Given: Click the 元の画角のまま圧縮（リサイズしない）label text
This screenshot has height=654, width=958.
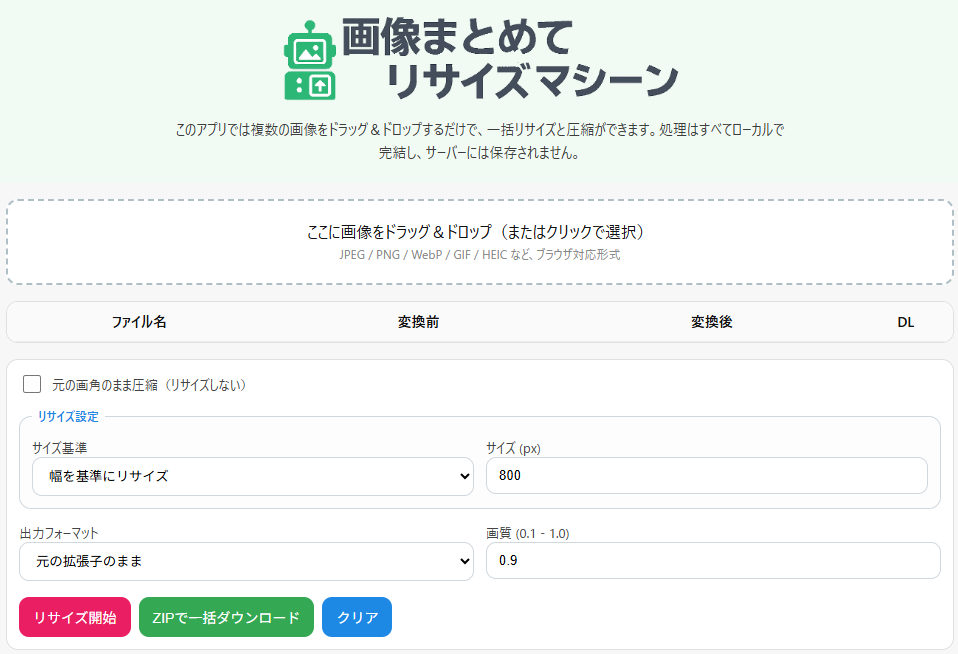Looking at the screenshot, I should (x=149, y=385).
